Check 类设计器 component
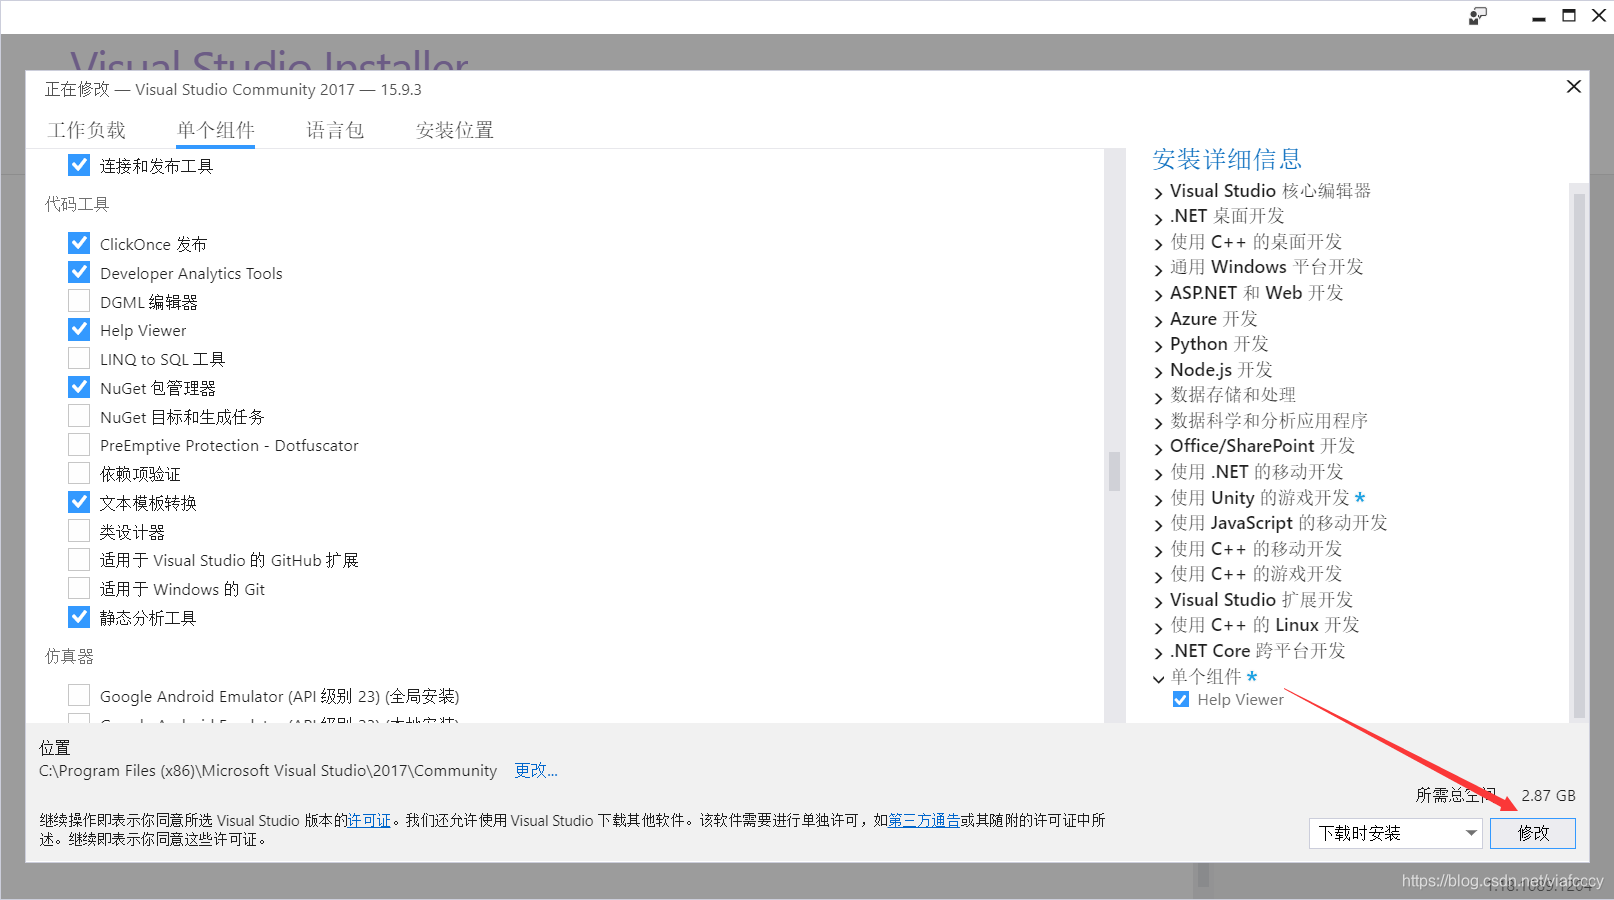Viewport: 1614px width, 900px height. coord(79,531)
